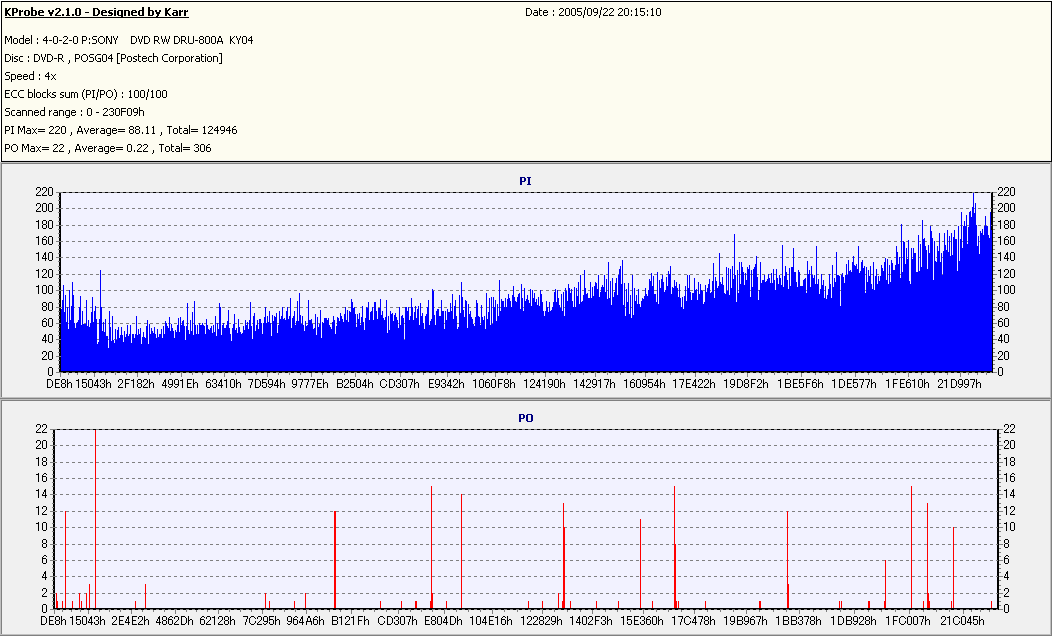Click the Scanned range line
1052x636 pixels.
(x=74, y=113)
